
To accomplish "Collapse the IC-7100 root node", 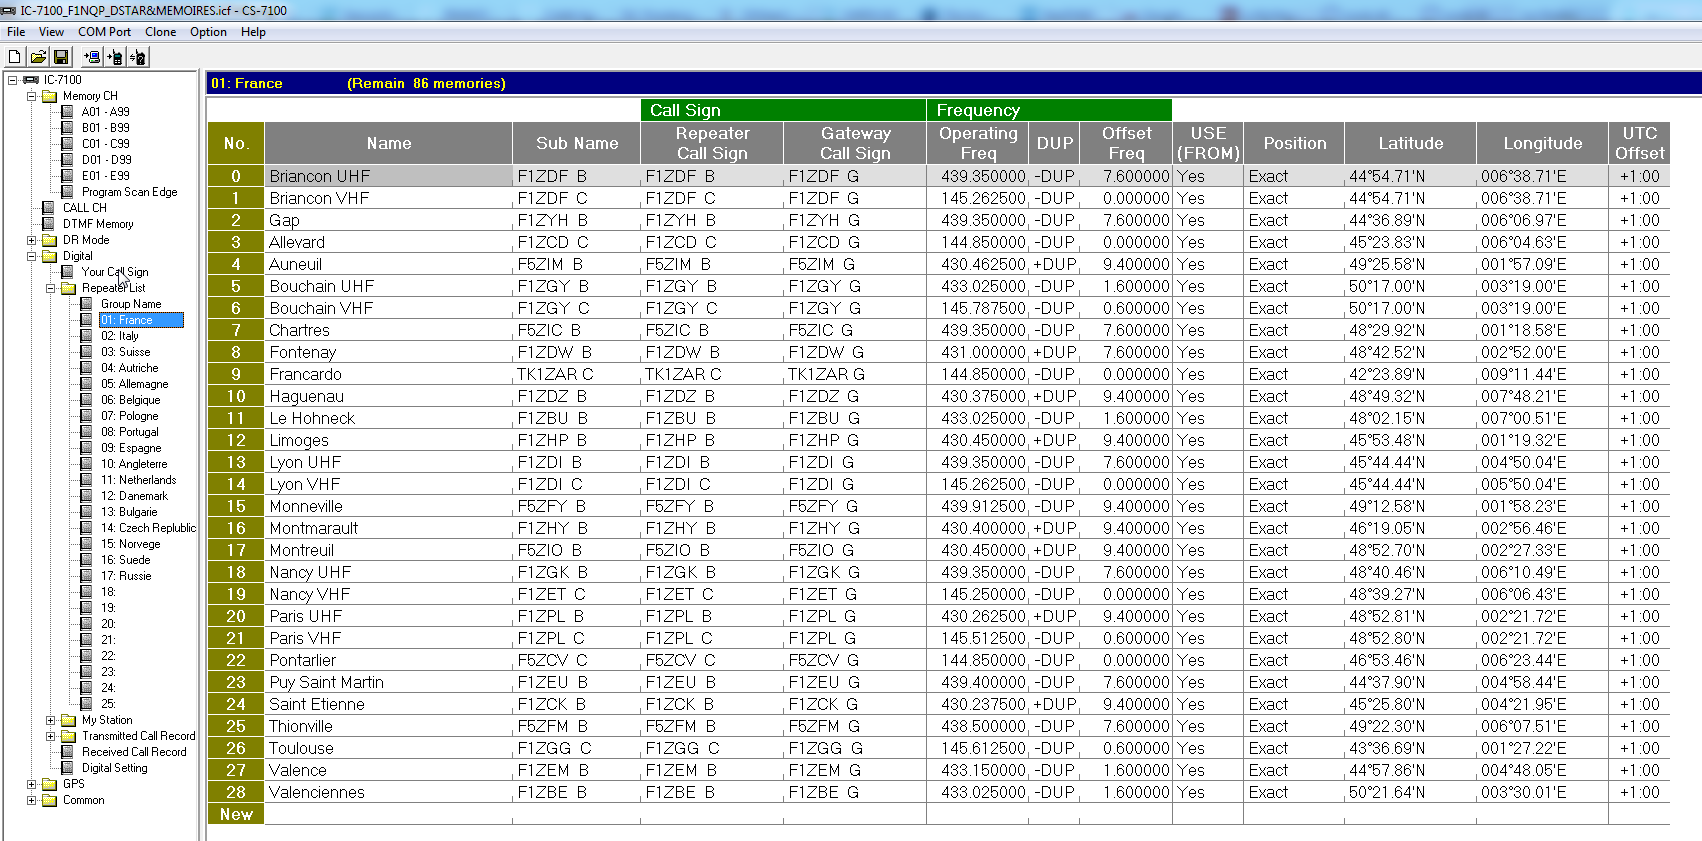I will click(13, 80).
